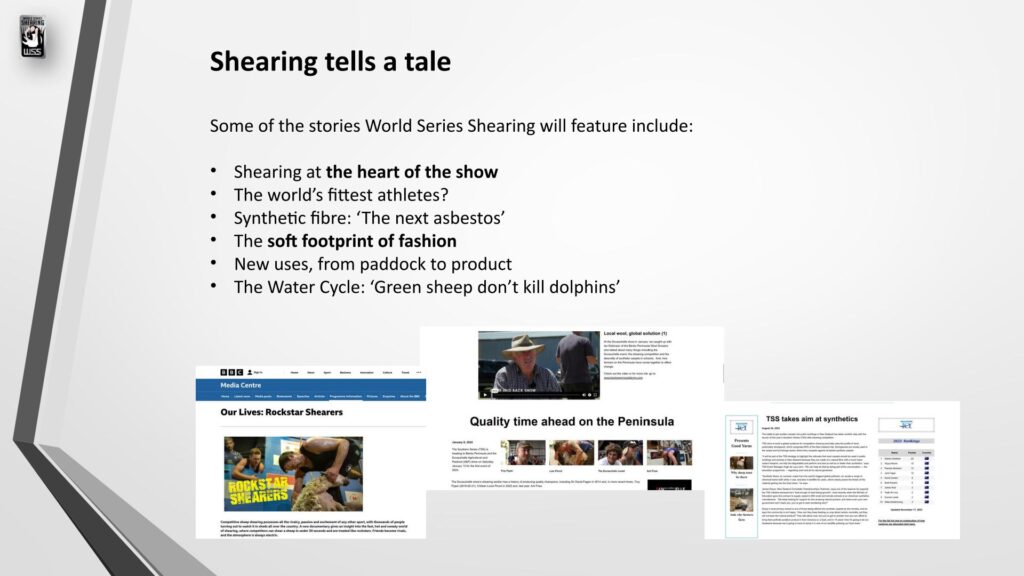Viewport: 1024px width, 576px height.
Task: Click Quality time ahead on the Peninsula headline
Action: point(572,421)
